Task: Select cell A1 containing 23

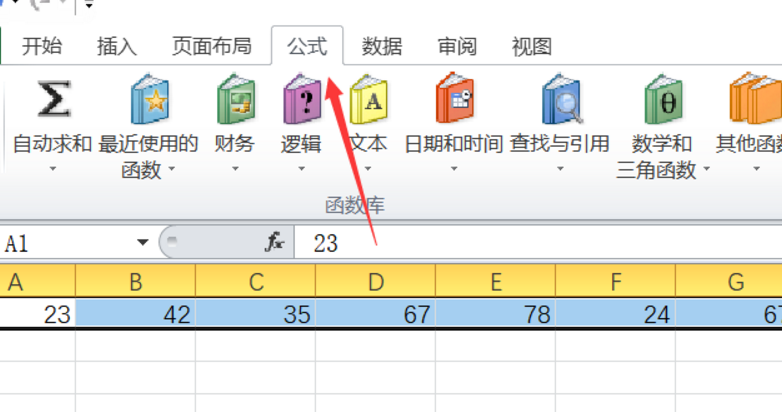Action: (x=37, y=314)
